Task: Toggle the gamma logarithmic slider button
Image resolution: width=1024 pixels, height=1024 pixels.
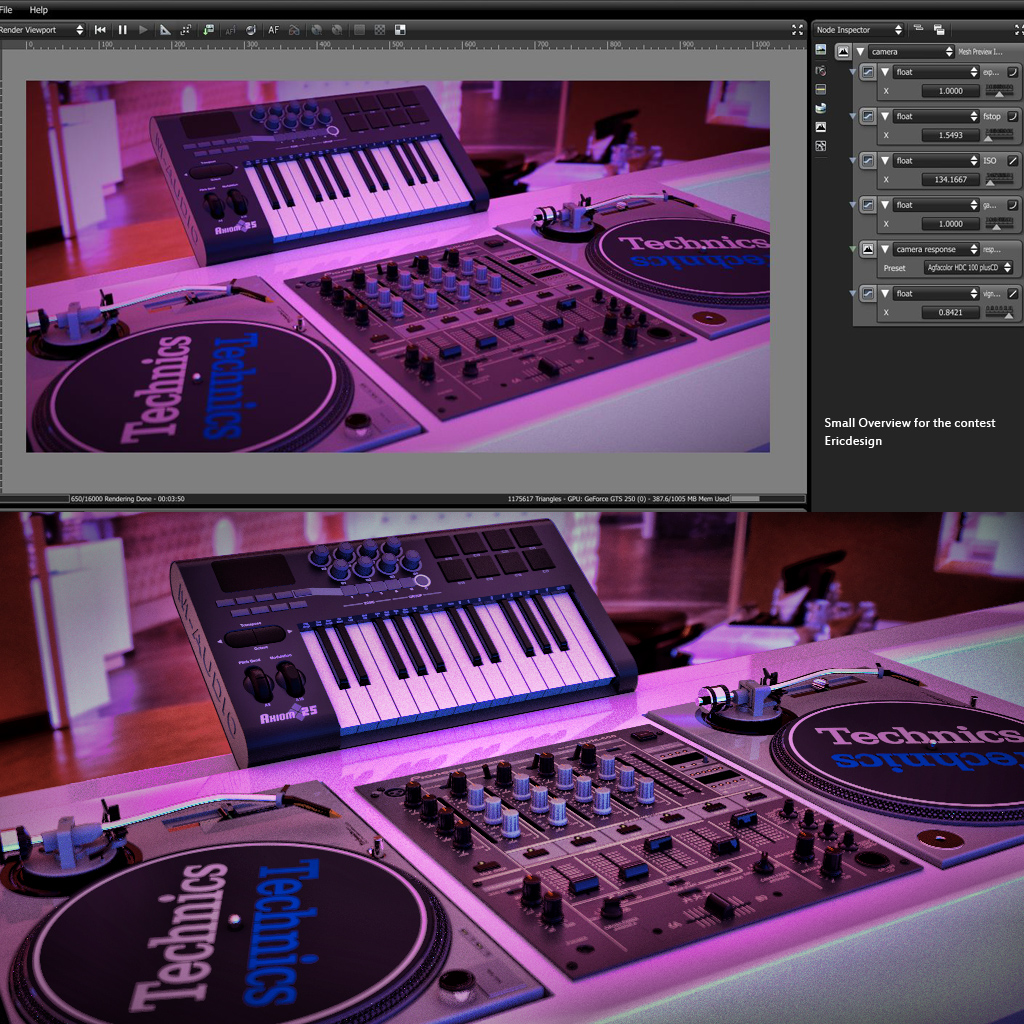Action: pos(1012,205)
